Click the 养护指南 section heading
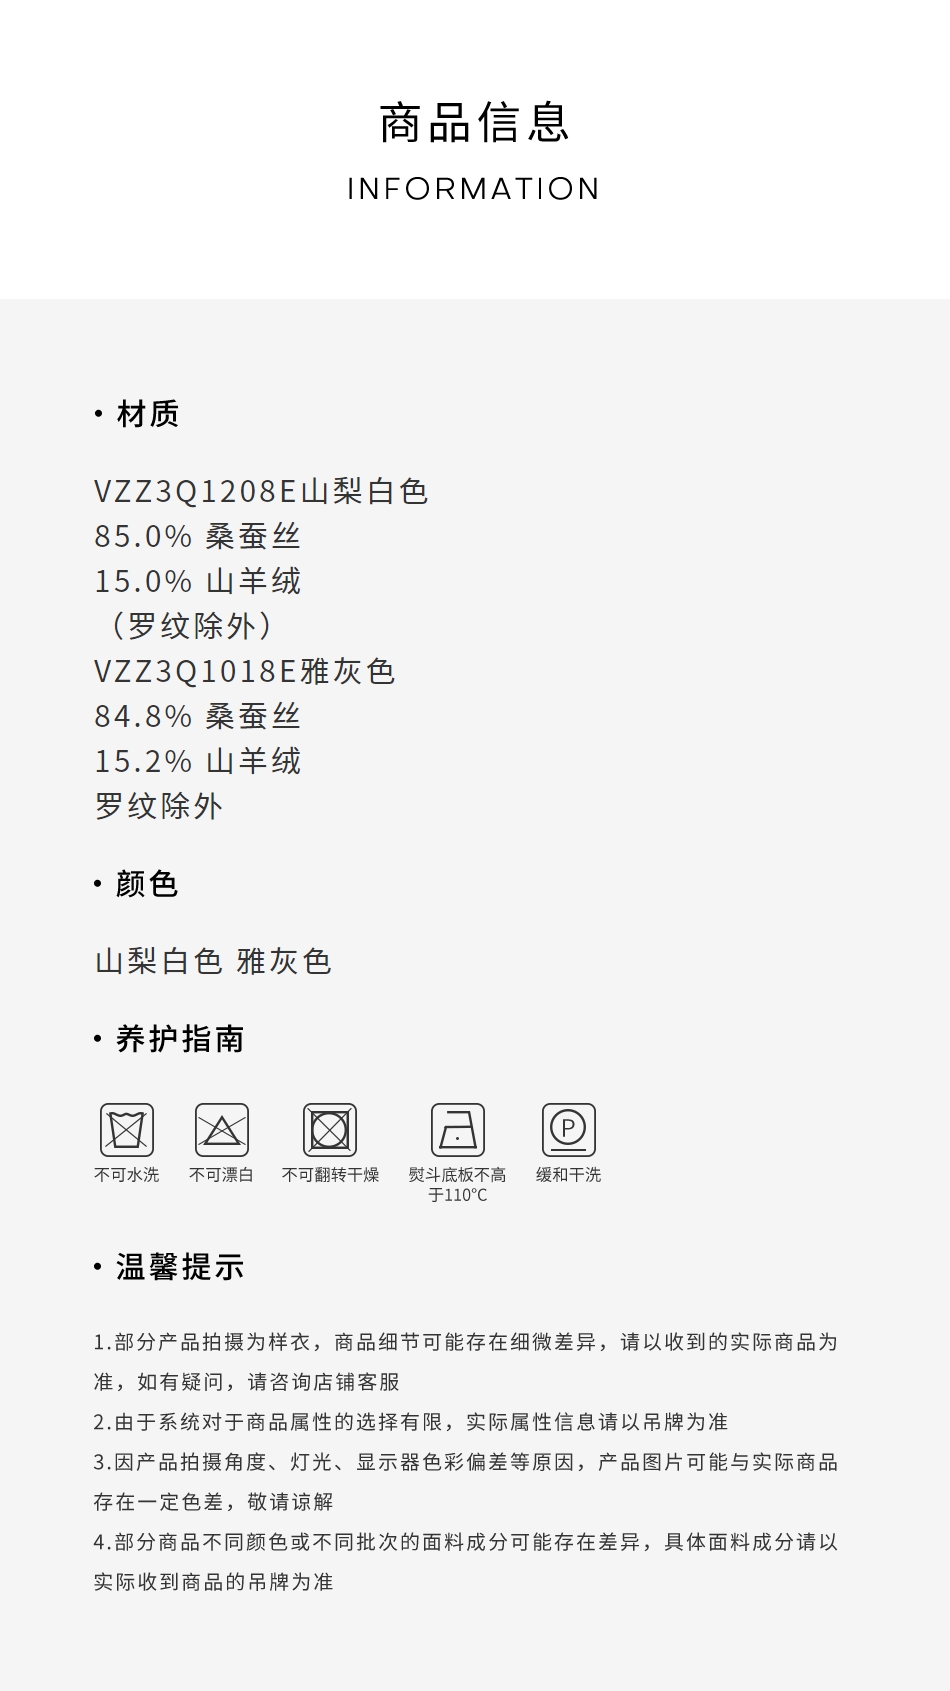This screenshot has height=1691, width=950. pyautogui.click(x=180, y=1039)
